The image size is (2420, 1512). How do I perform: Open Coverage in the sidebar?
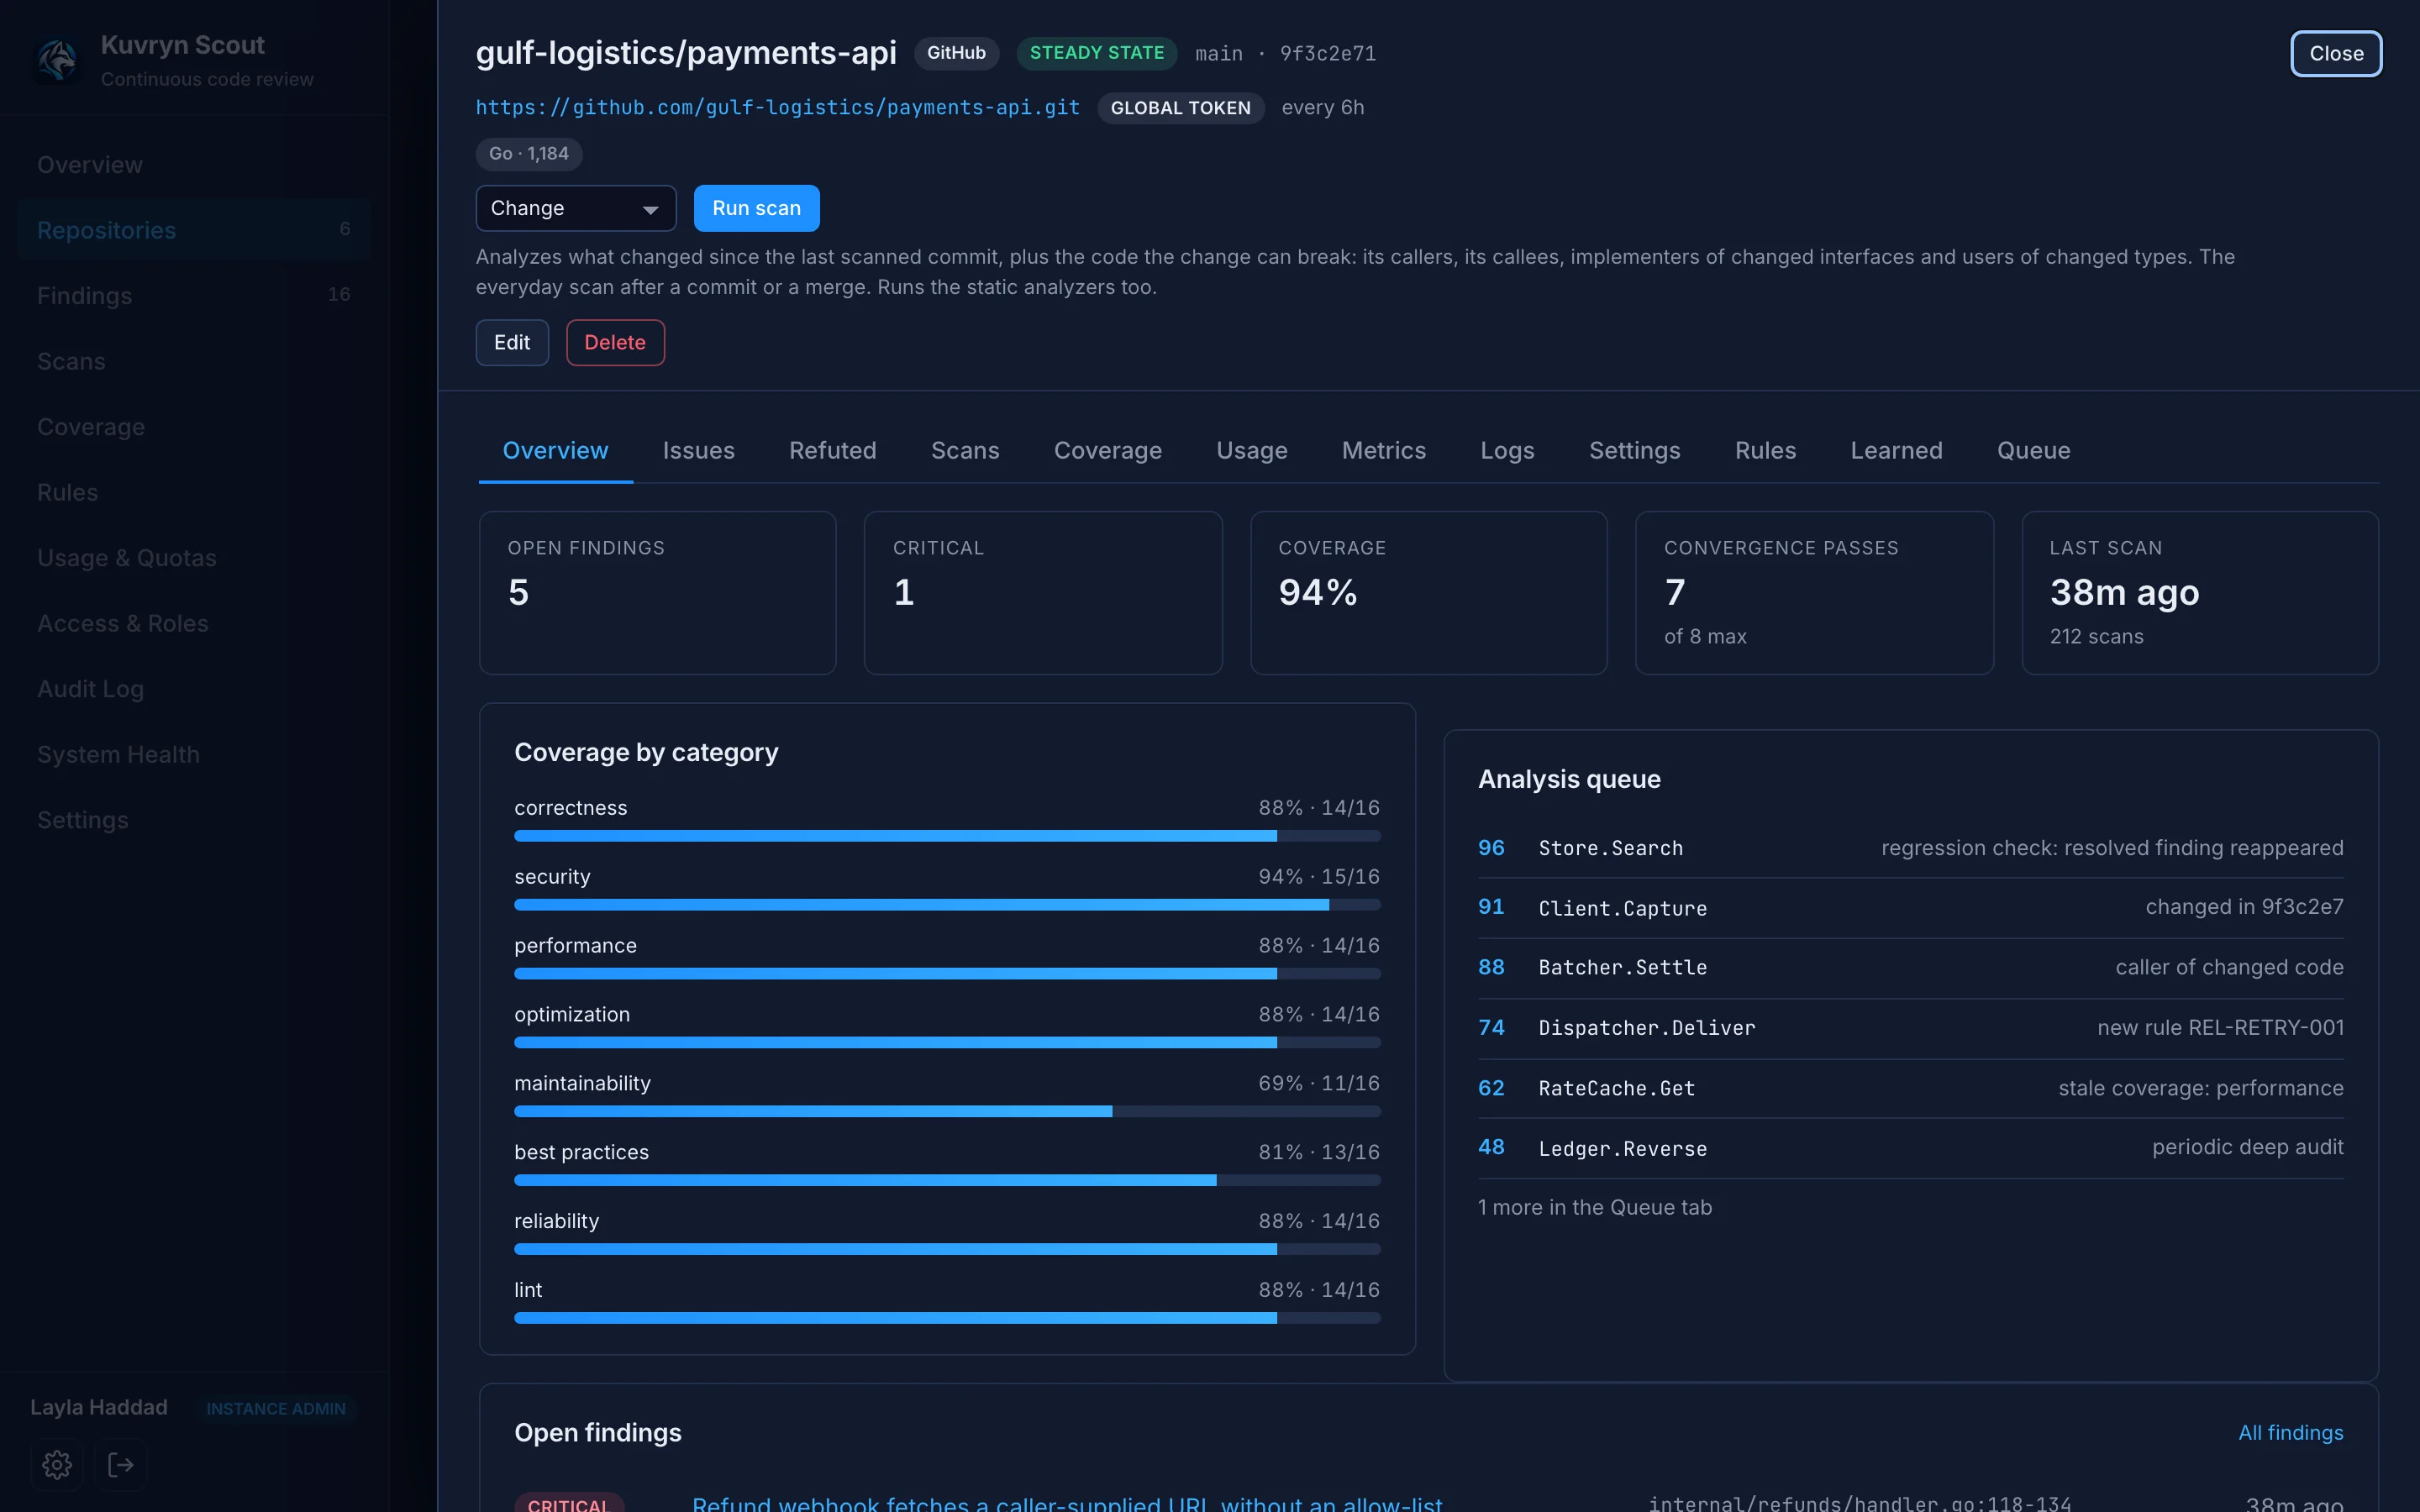click(194, 427)
